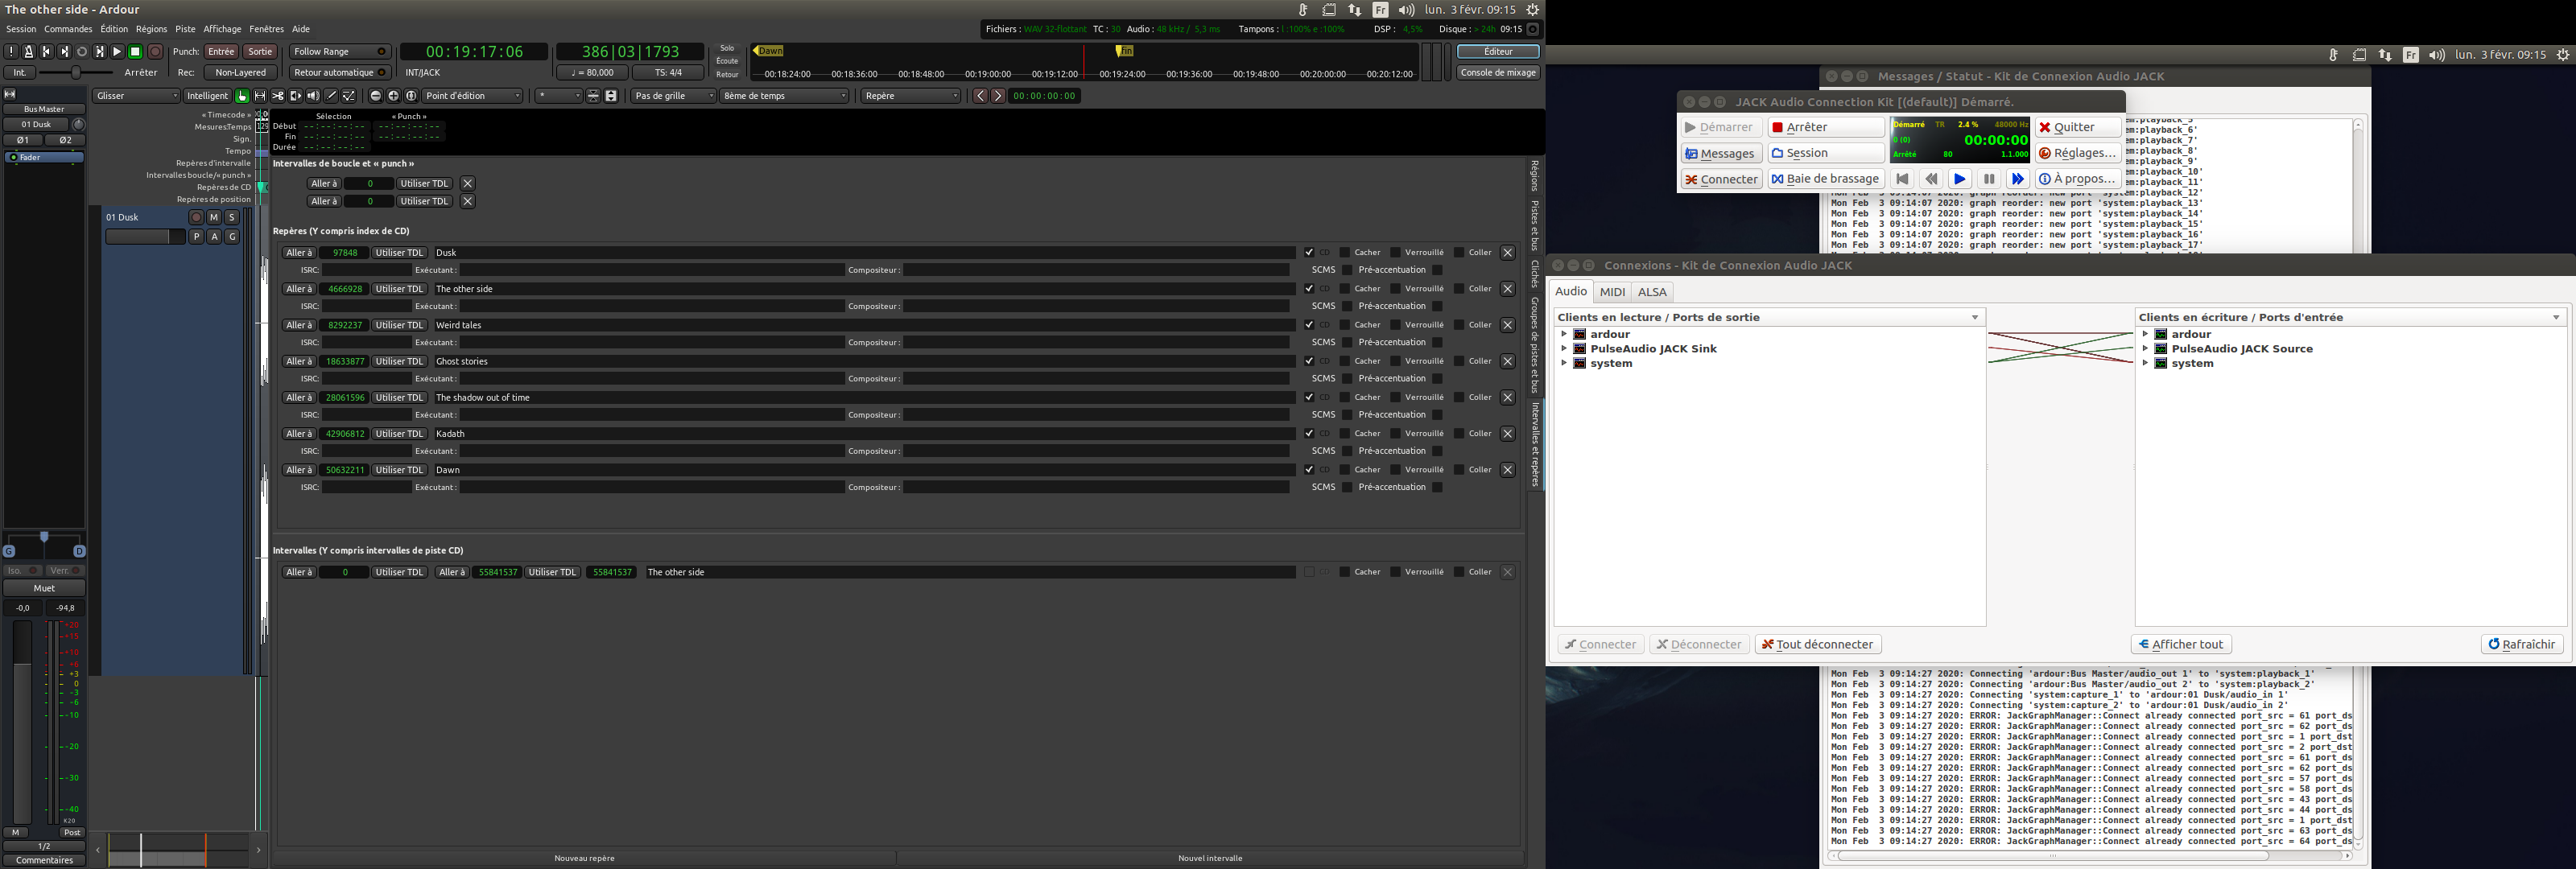Viewport: 2576px width, 869px height.
Task: Click the Nouveau repère button
Action: 584,858
